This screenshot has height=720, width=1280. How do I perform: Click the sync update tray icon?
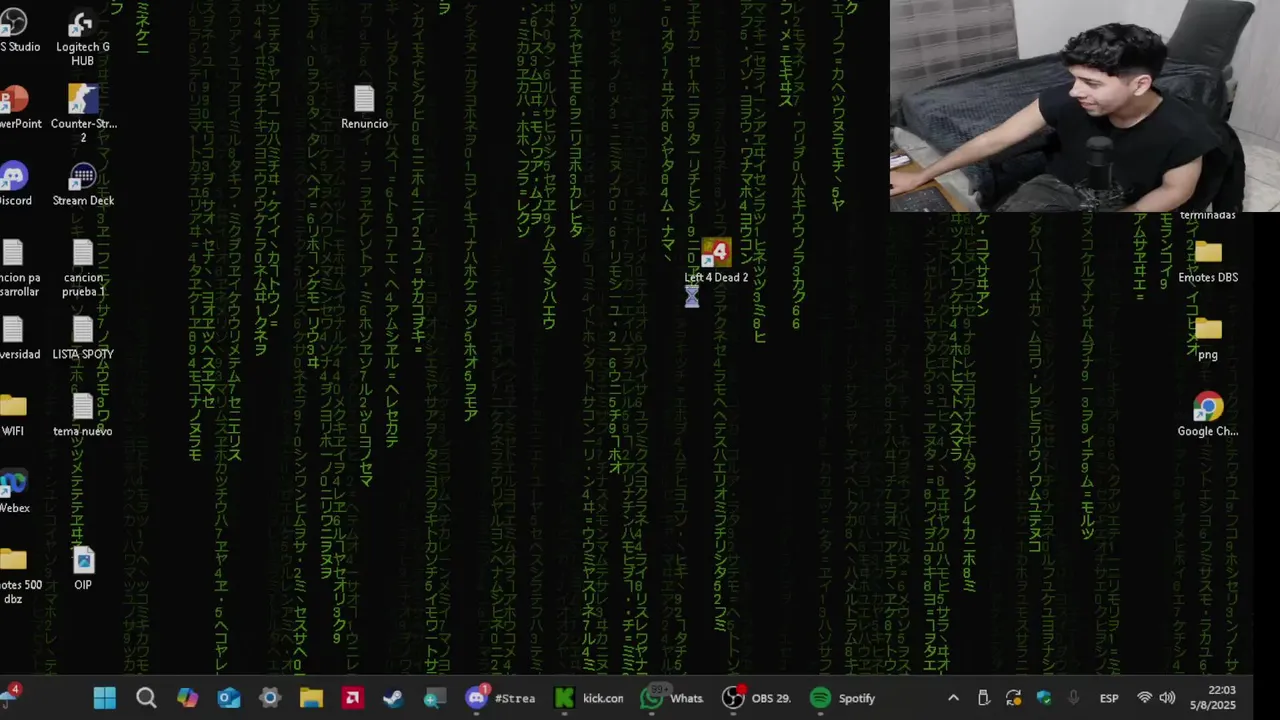point(1013,698)
